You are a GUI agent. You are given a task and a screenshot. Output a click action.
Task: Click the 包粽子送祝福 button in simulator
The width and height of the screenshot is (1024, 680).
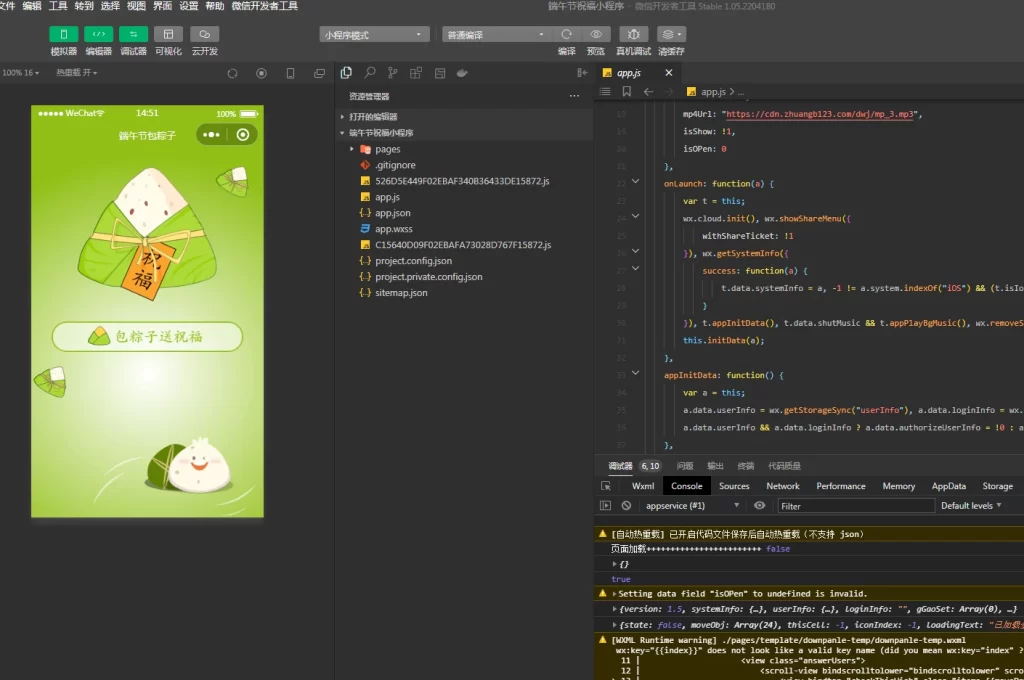(147, 337)
